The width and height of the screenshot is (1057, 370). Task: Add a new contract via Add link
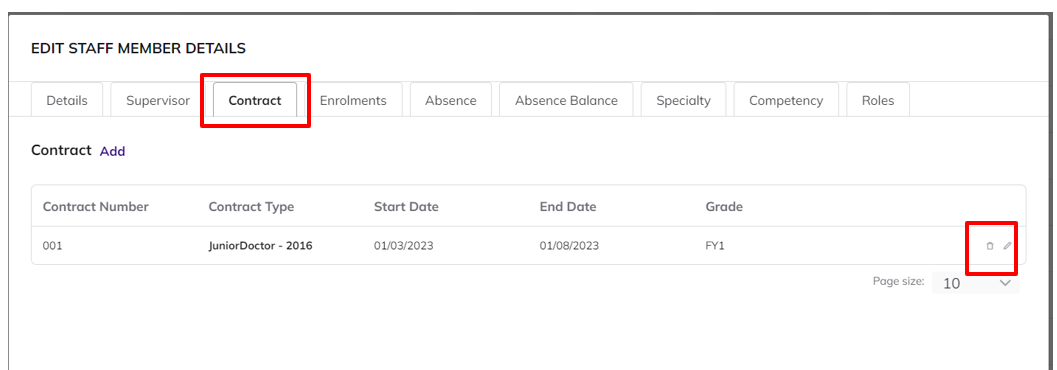113,152
